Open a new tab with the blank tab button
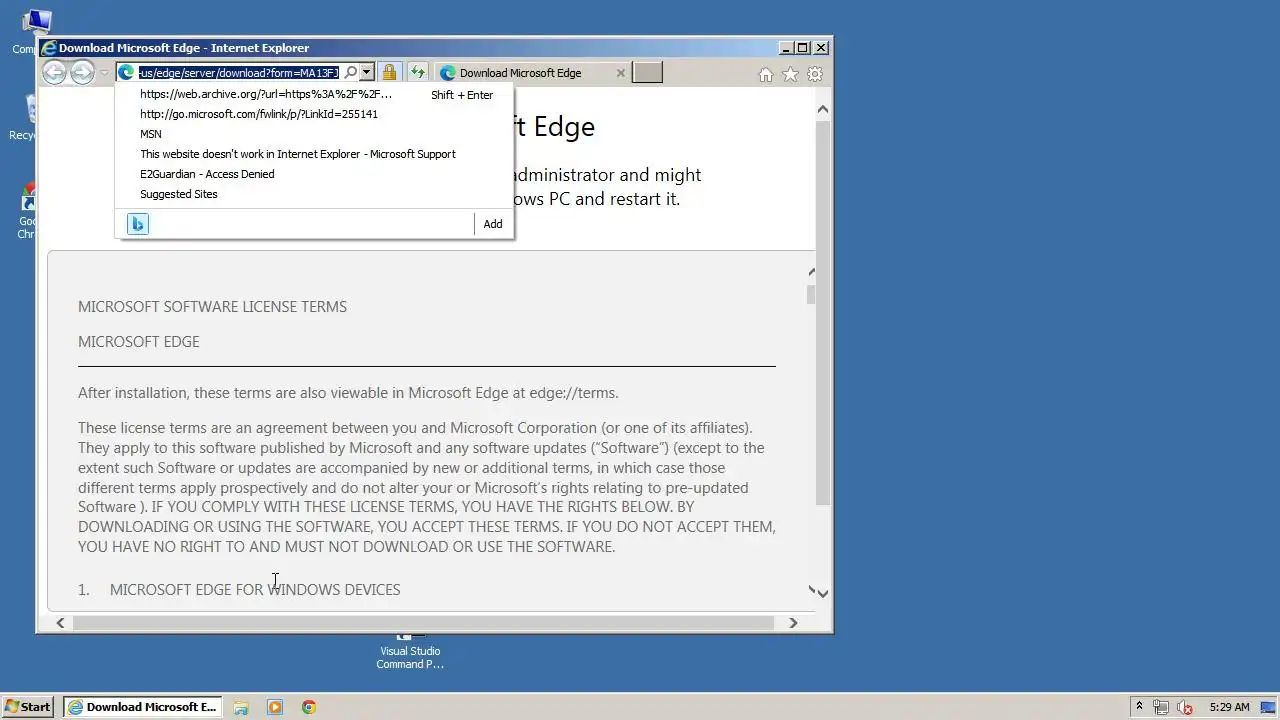This screenshot has width=1280, height=720. click(647, 72)
